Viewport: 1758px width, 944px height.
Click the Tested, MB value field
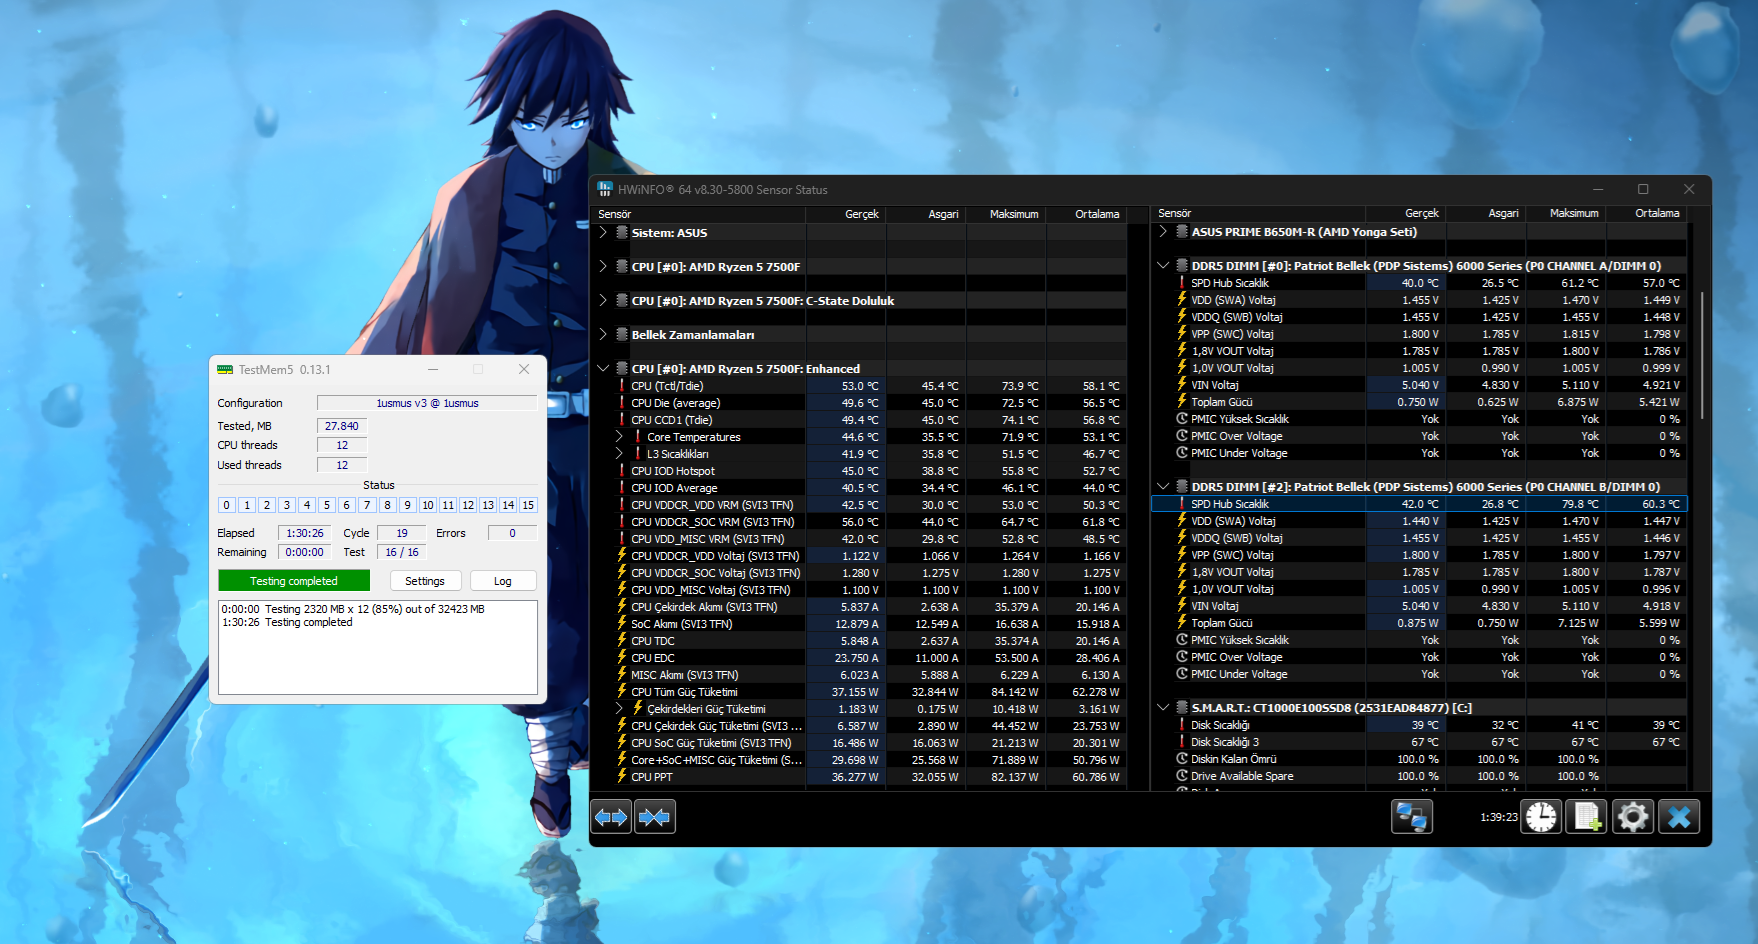(342, 426)
